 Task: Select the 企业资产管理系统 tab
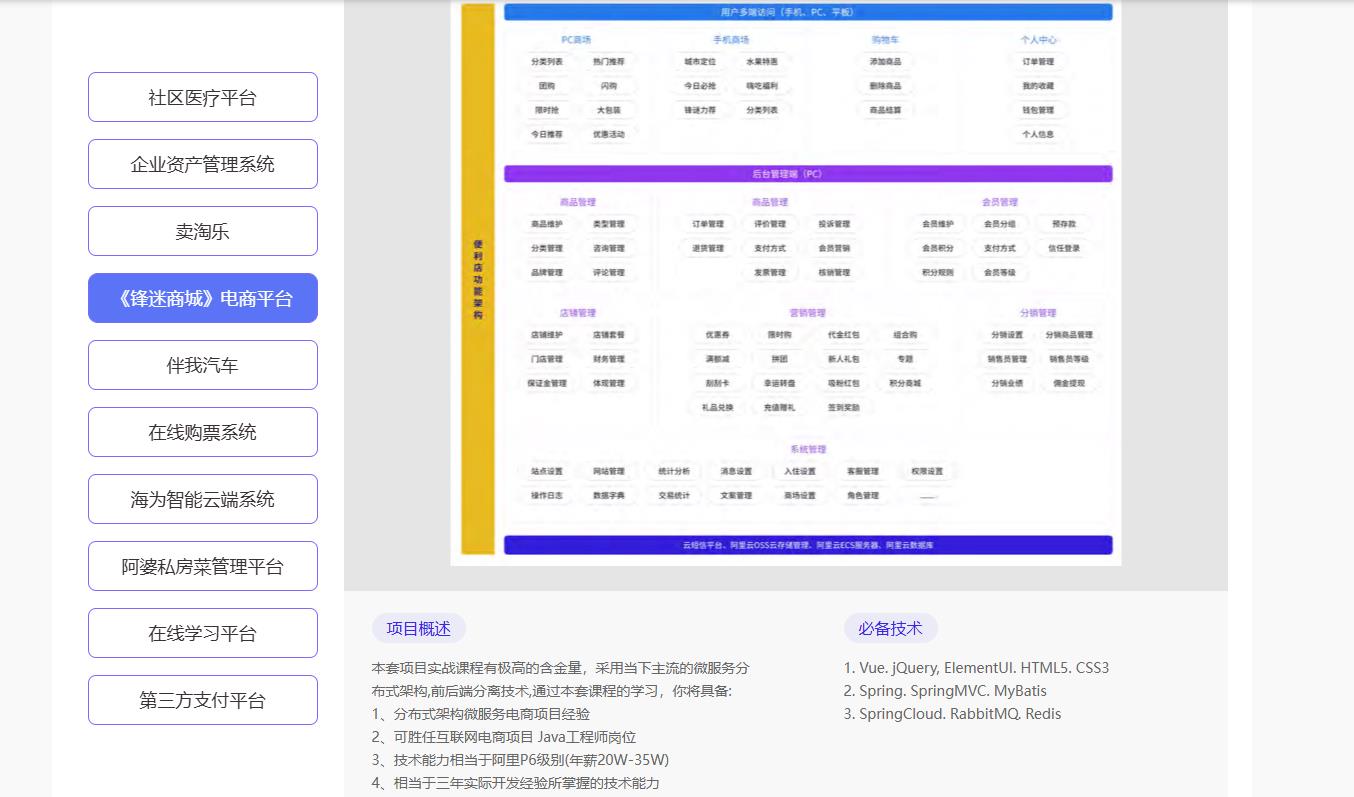202,164
